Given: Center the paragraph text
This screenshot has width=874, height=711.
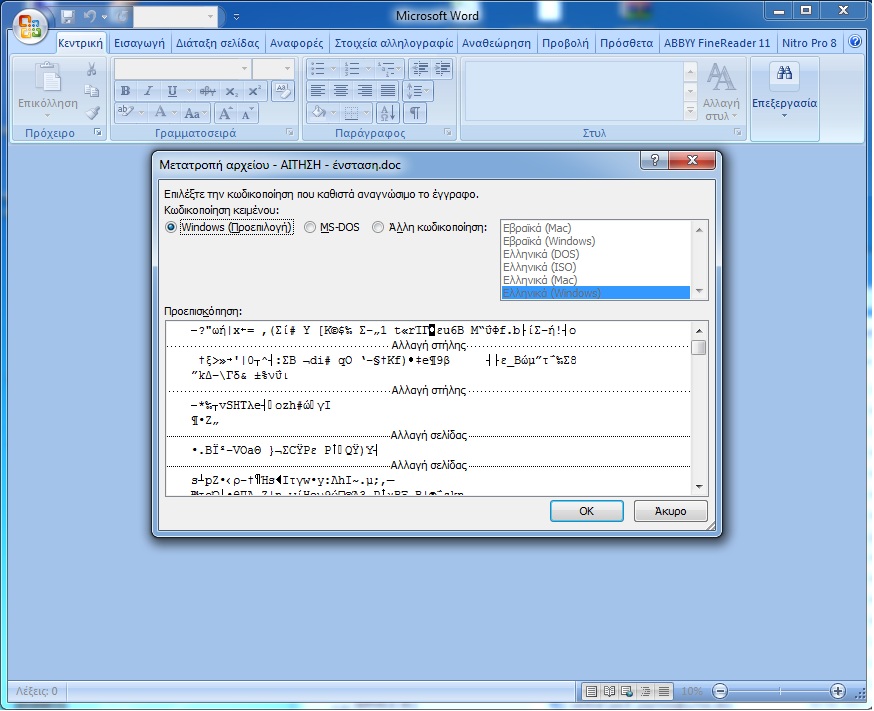Looking at the screenshot, I should click(341, 90).
